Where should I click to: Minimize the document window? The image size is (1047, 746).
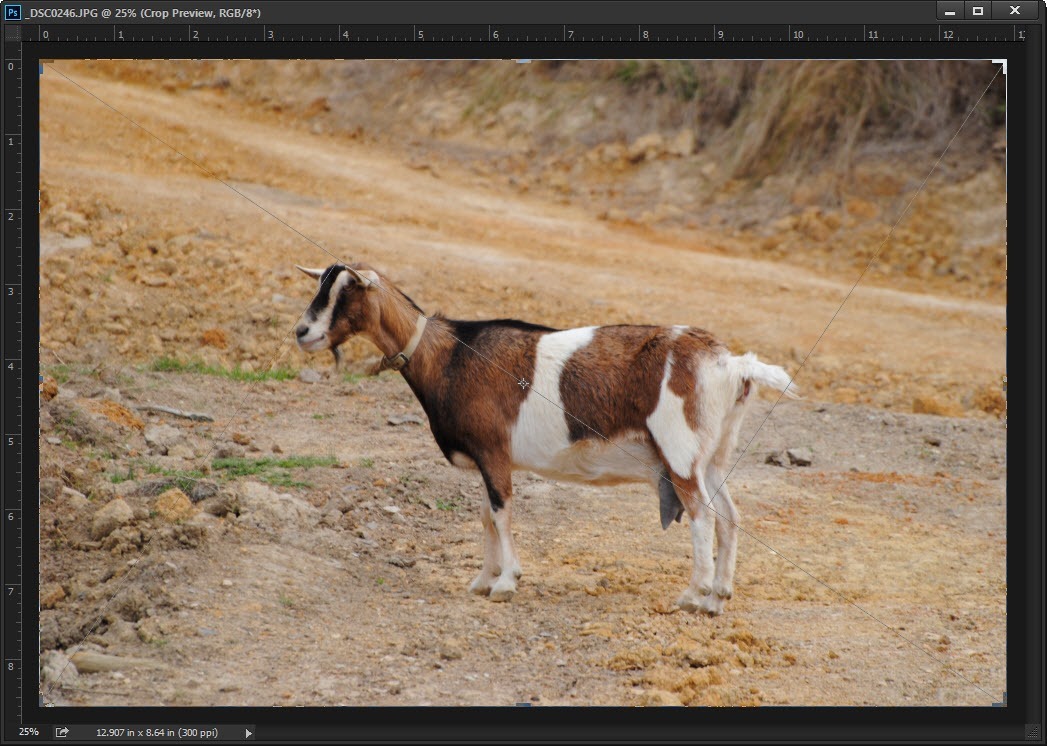[x=950, y=11]
